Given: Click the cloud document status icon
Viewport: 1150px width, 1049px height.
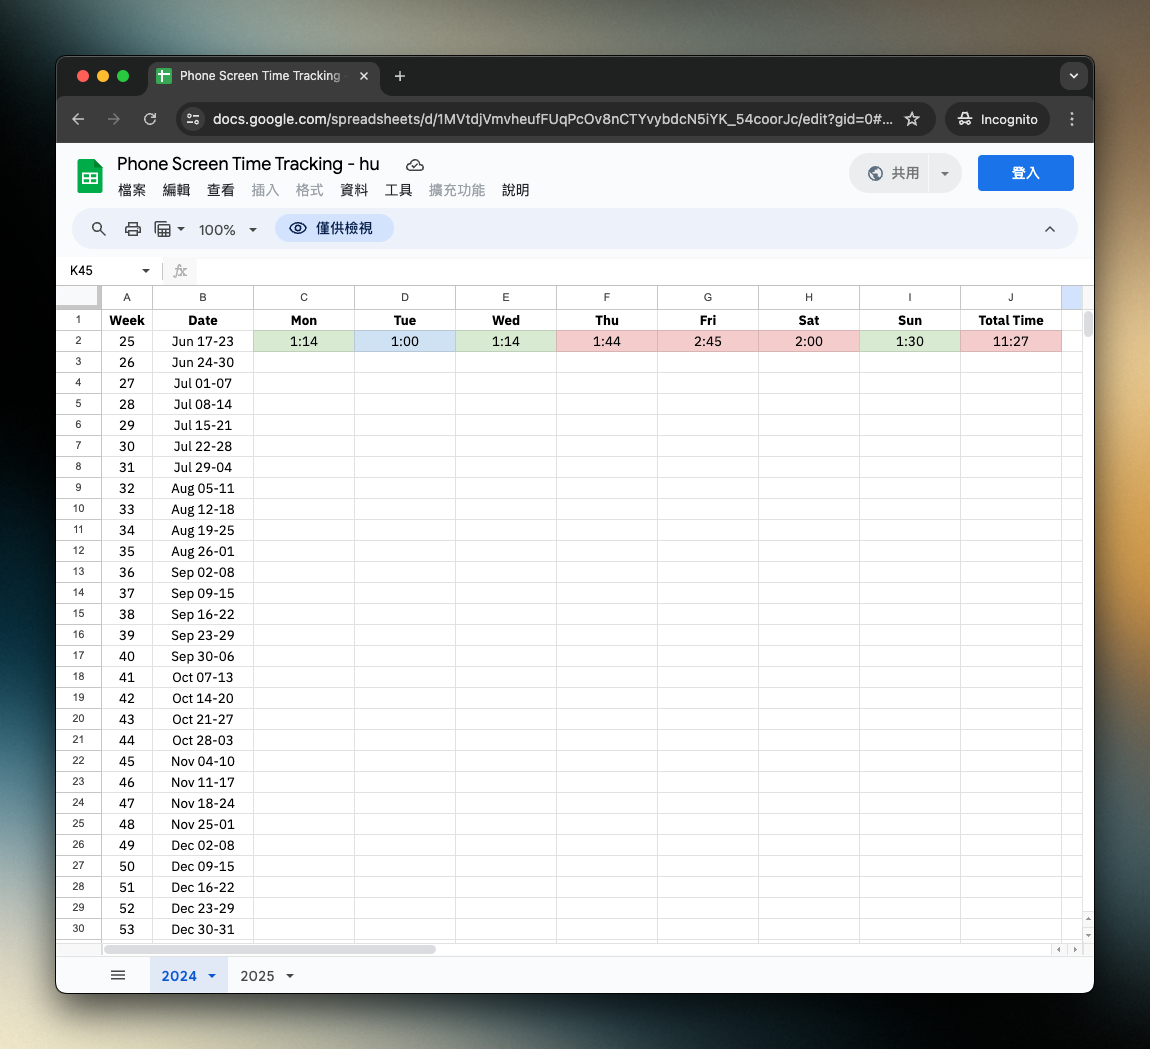Looking at the screenshot, I should coord(415,165).
